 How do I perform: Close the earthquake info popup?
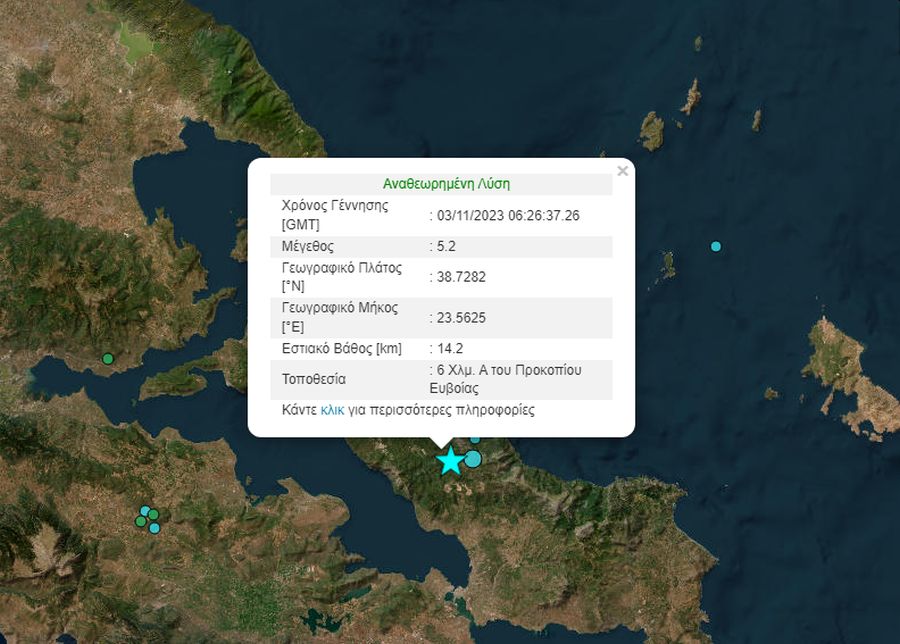coord(622,171)
